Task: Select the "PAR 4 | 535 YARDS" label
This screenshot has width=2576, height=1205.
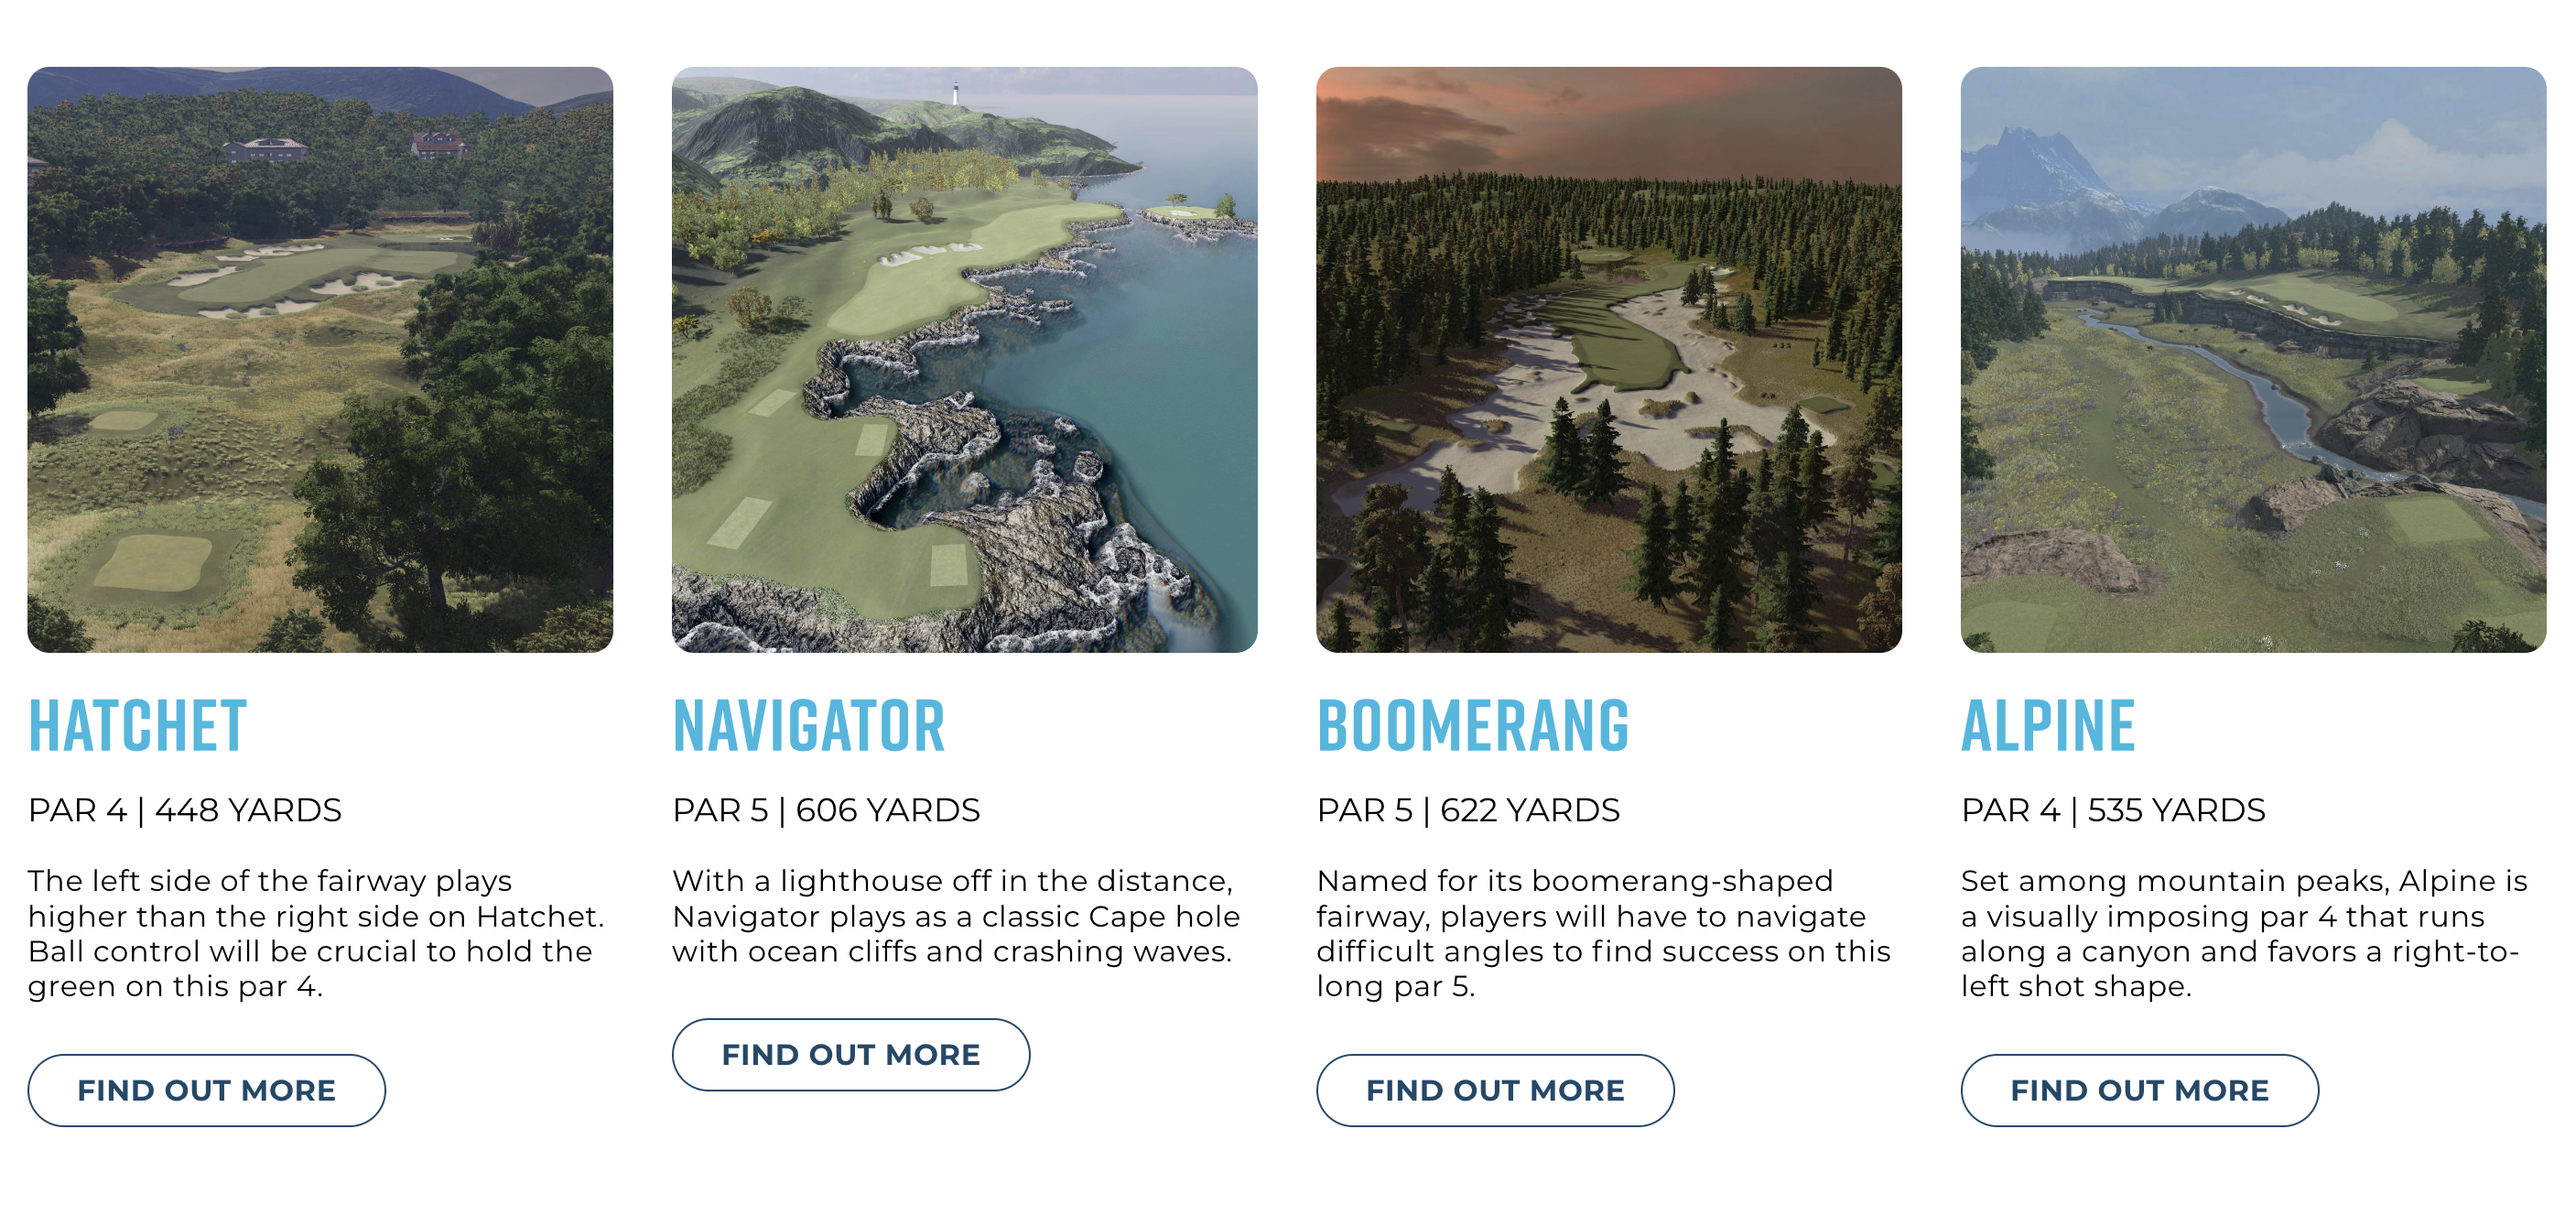Action: pyautogui.click(x=2112, y=810)
